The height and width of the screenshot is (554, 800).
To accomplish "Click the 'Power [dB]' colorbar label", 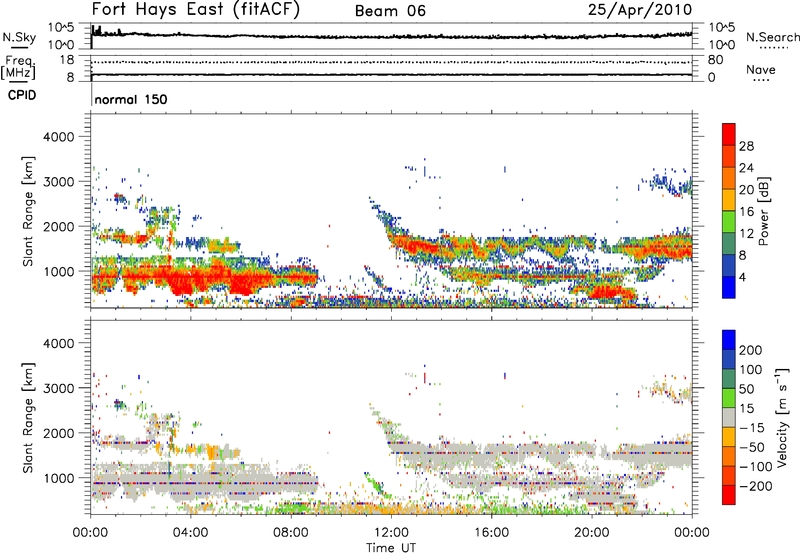I will coord(763,211).
